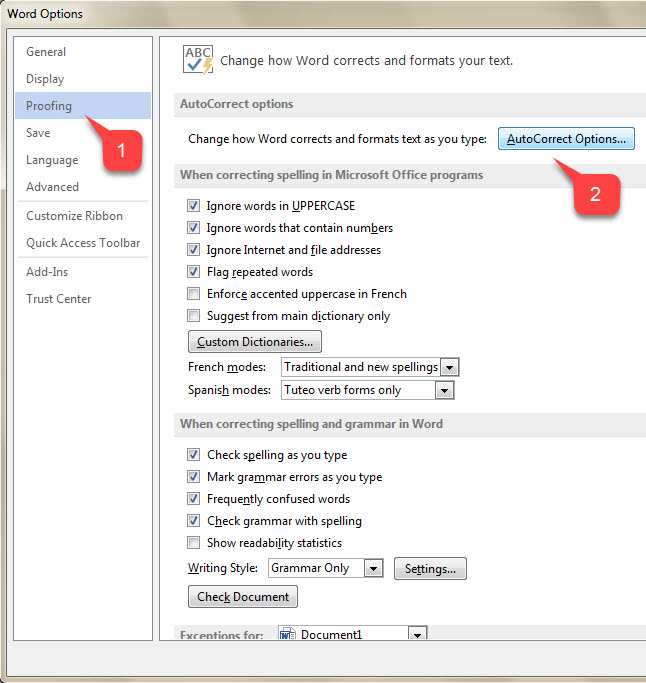Screen dimensions: 646x683
Task: Expand the Spanish modes dropdown
Action: 443,390
